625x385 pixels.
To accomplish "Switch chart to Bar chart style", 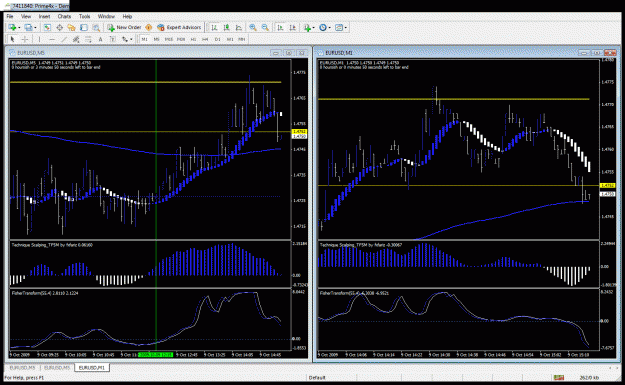I will 214,28.
